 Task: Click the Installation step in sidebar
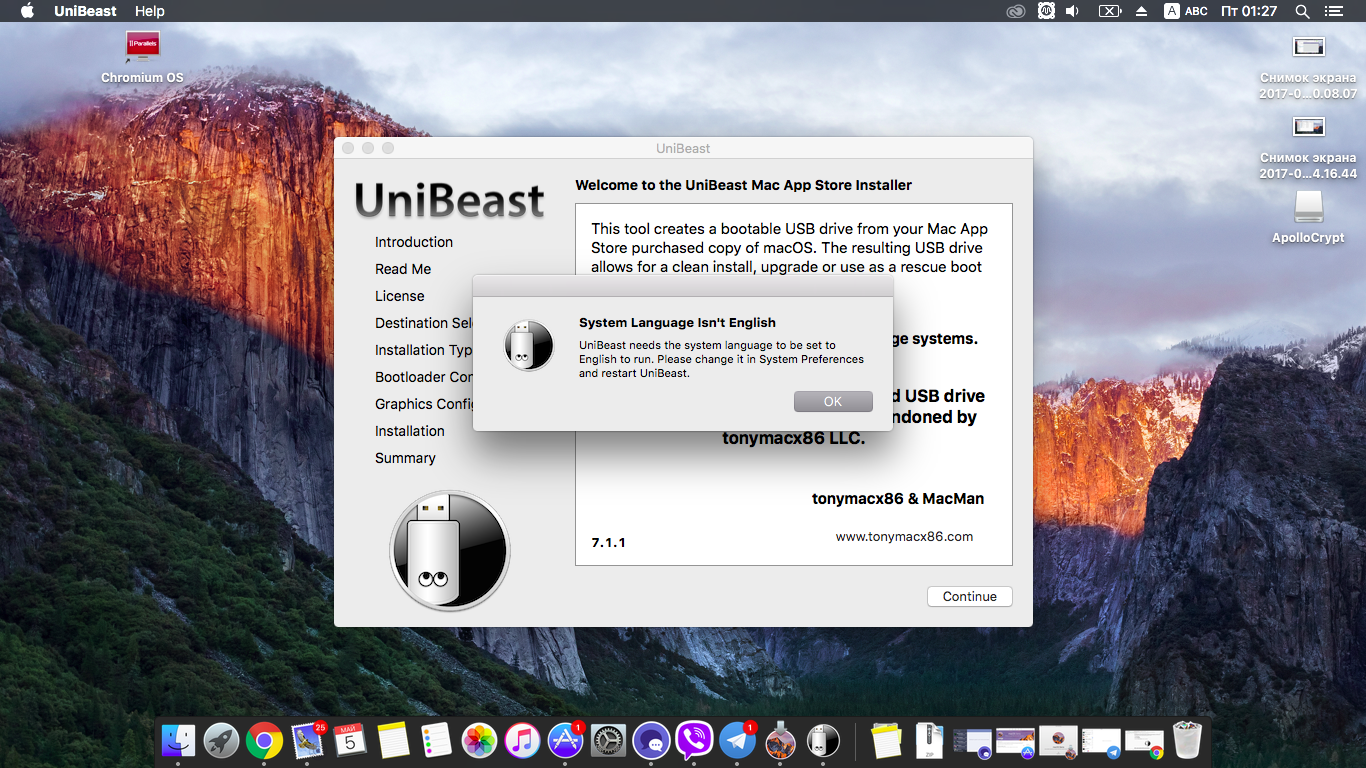pyautogui.click(x=410, y=431)
